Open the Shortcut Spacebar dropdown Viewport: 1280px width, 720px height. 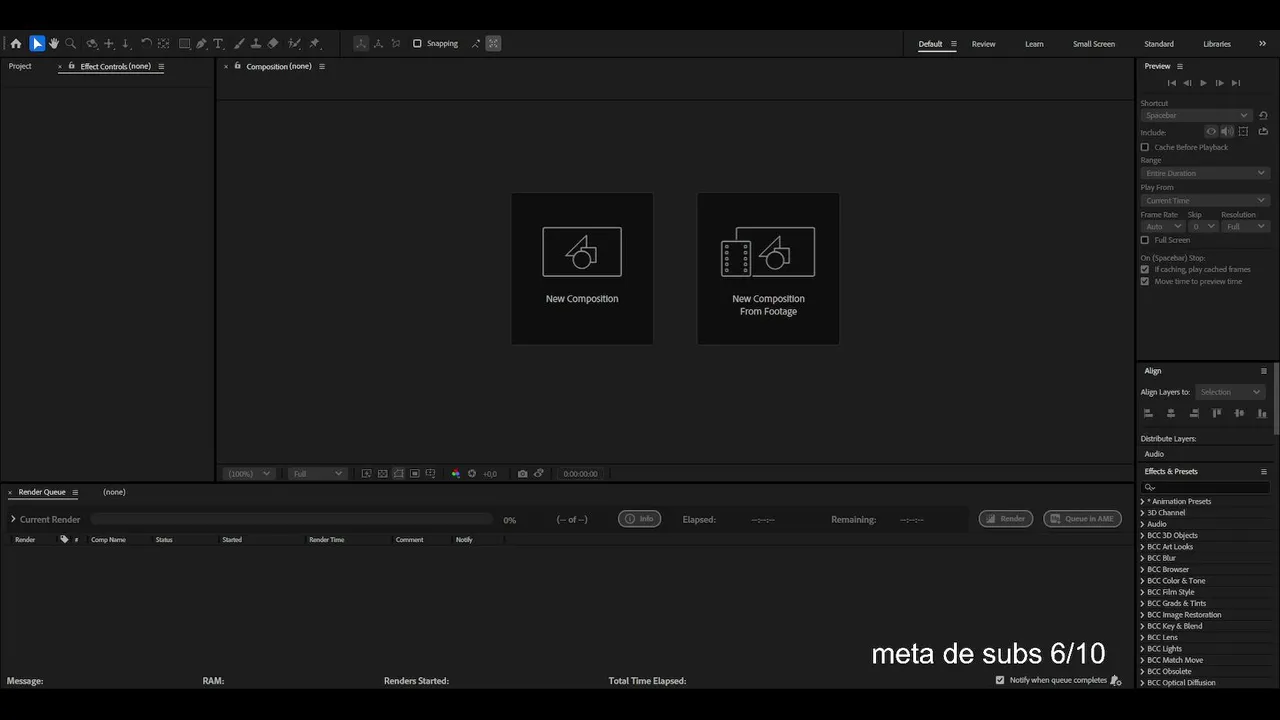tap(1196, 115)
